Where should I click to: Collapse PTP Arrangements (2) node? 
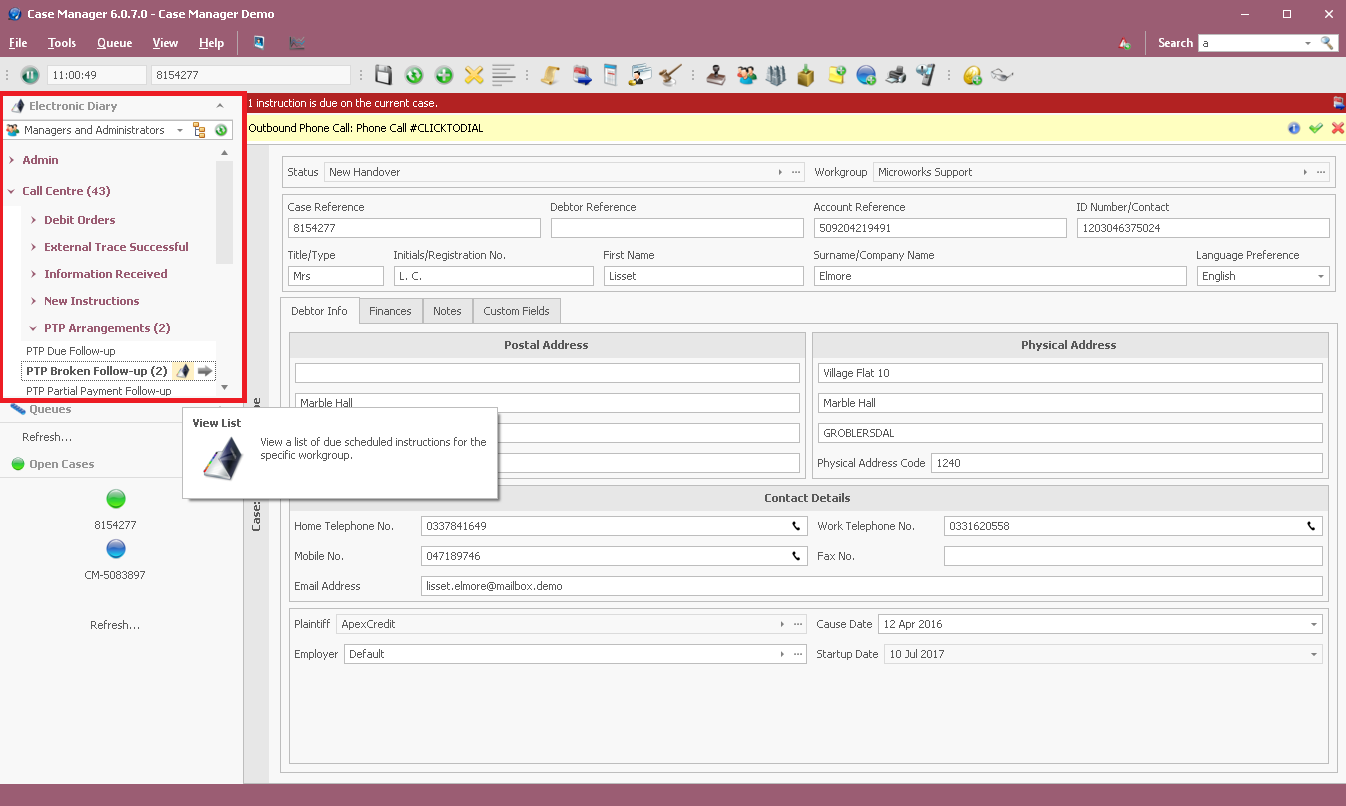pyautogui.click(x=34, y=328)
